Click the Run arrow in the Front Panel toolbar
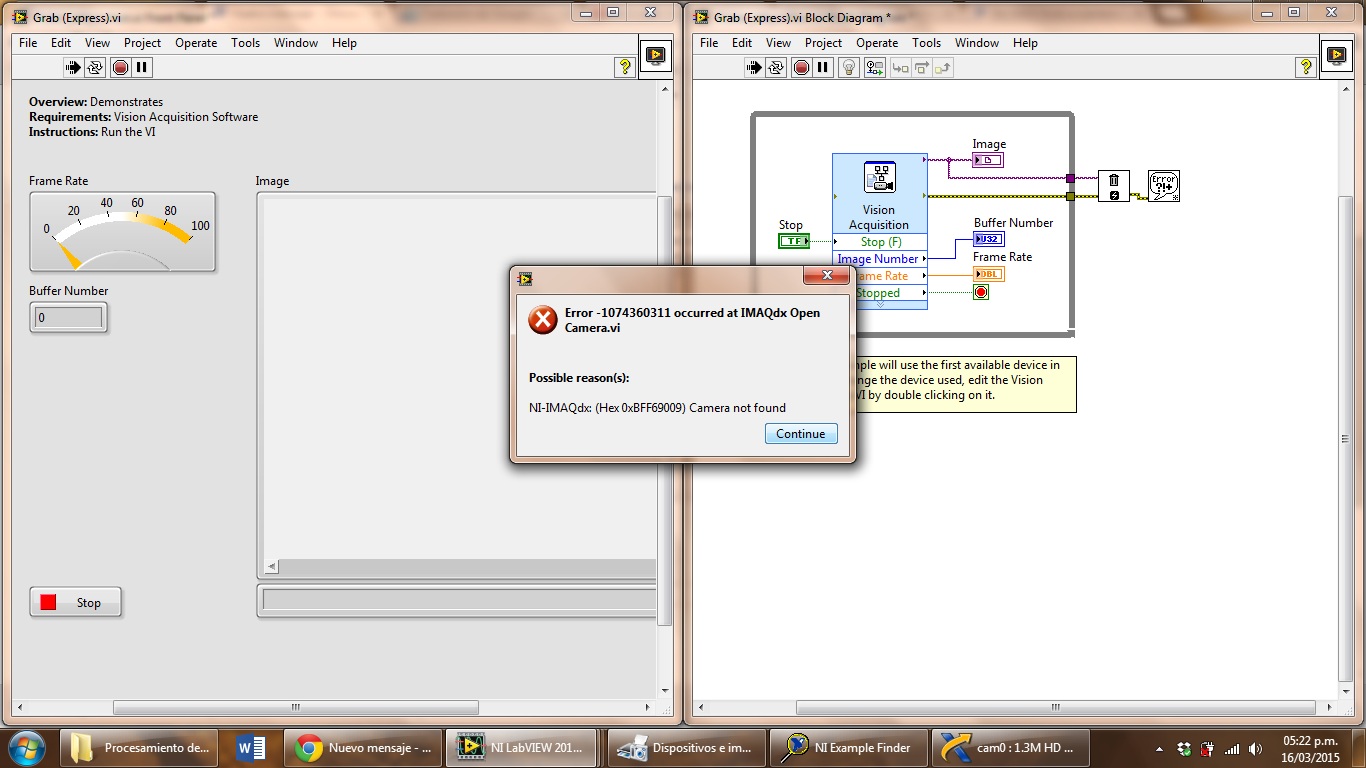The height and width of the screenshot is (768, 1366). click(73, 68)
